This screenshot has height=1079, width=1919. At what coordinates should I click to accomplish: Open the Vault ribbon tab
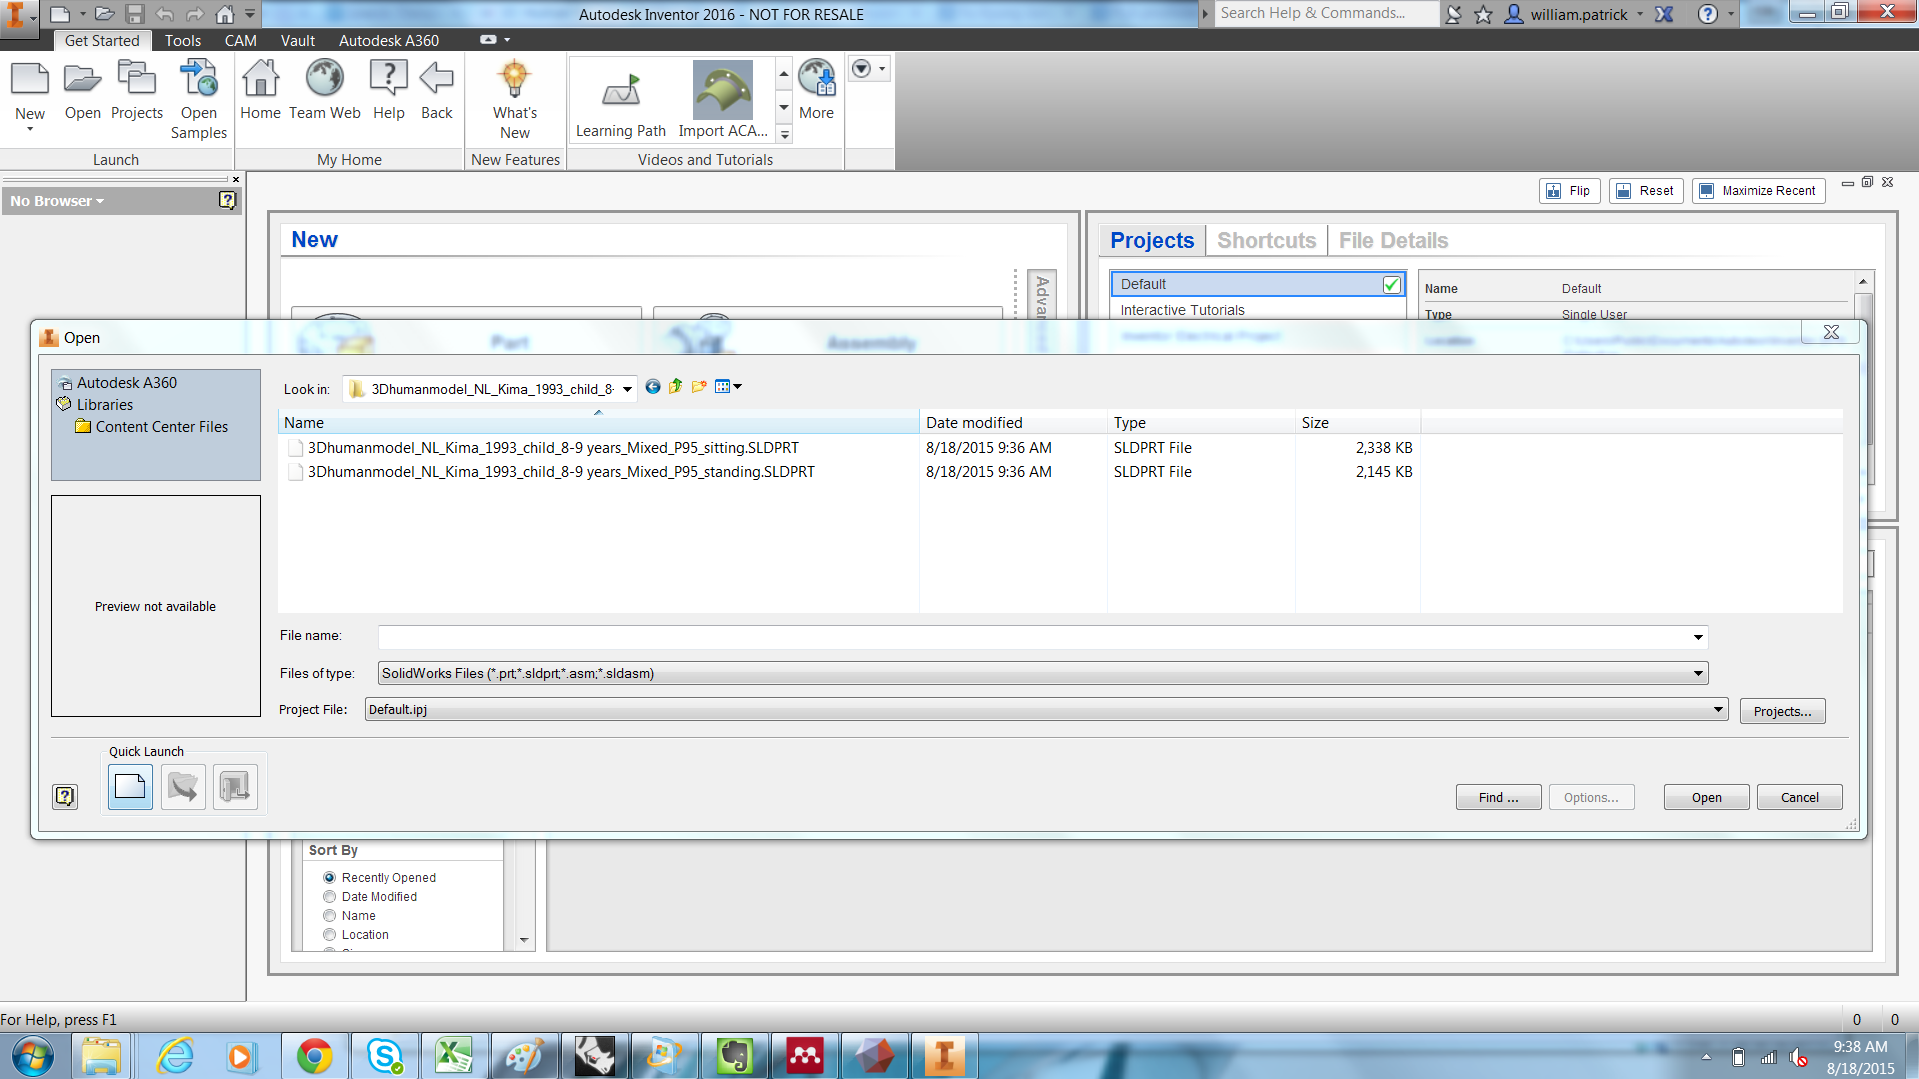[x=297, y=40]
